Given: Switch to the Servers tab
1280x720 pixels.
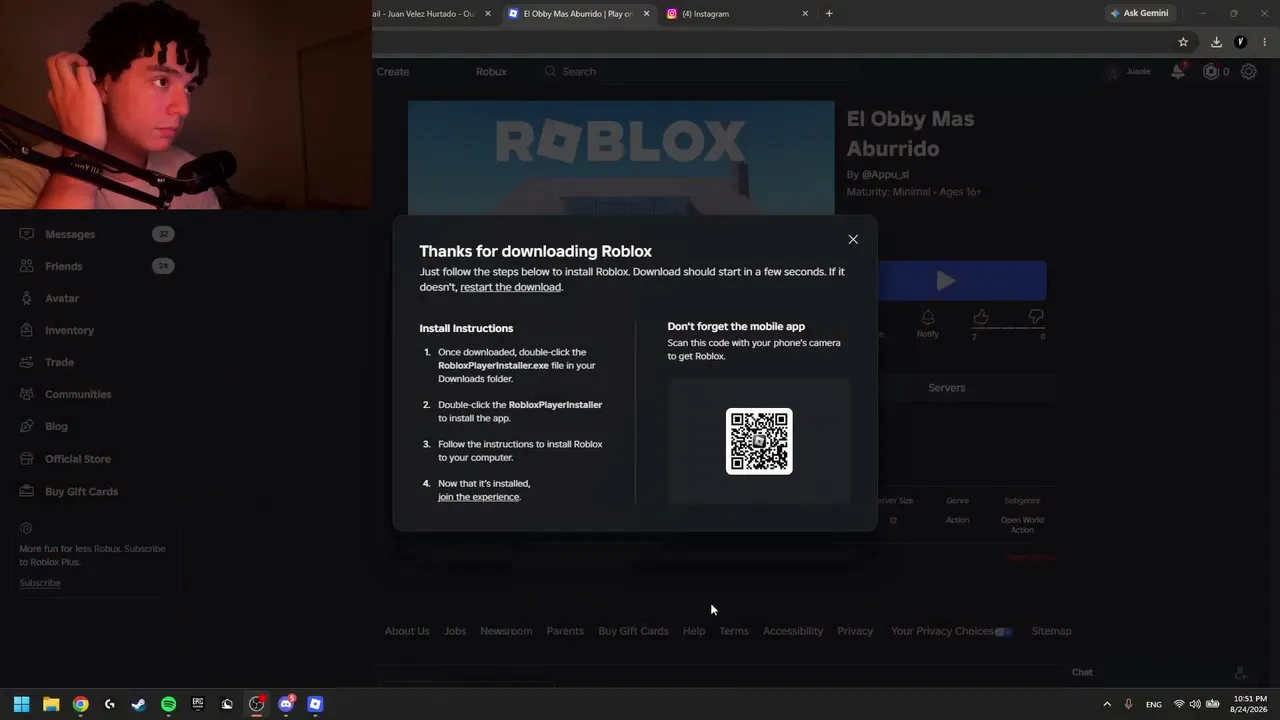Looking at the screenshot, I should pos(946,387).
